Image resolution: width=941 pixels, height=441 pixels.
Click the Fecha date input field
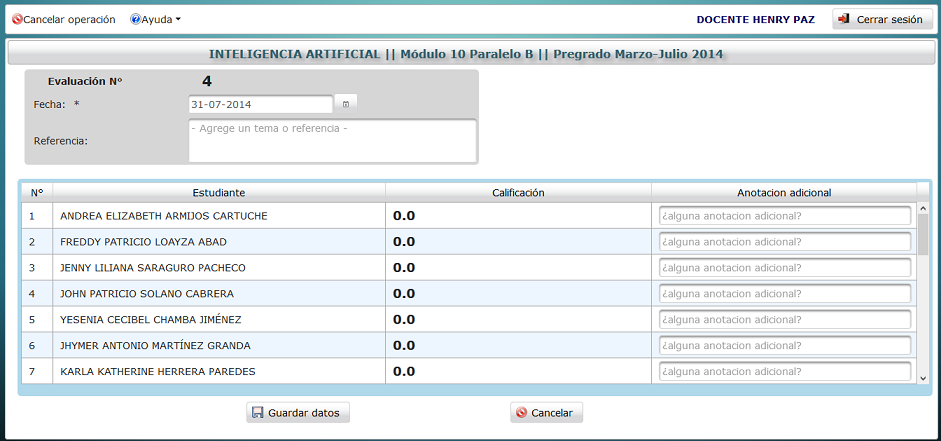coord(260,104)
